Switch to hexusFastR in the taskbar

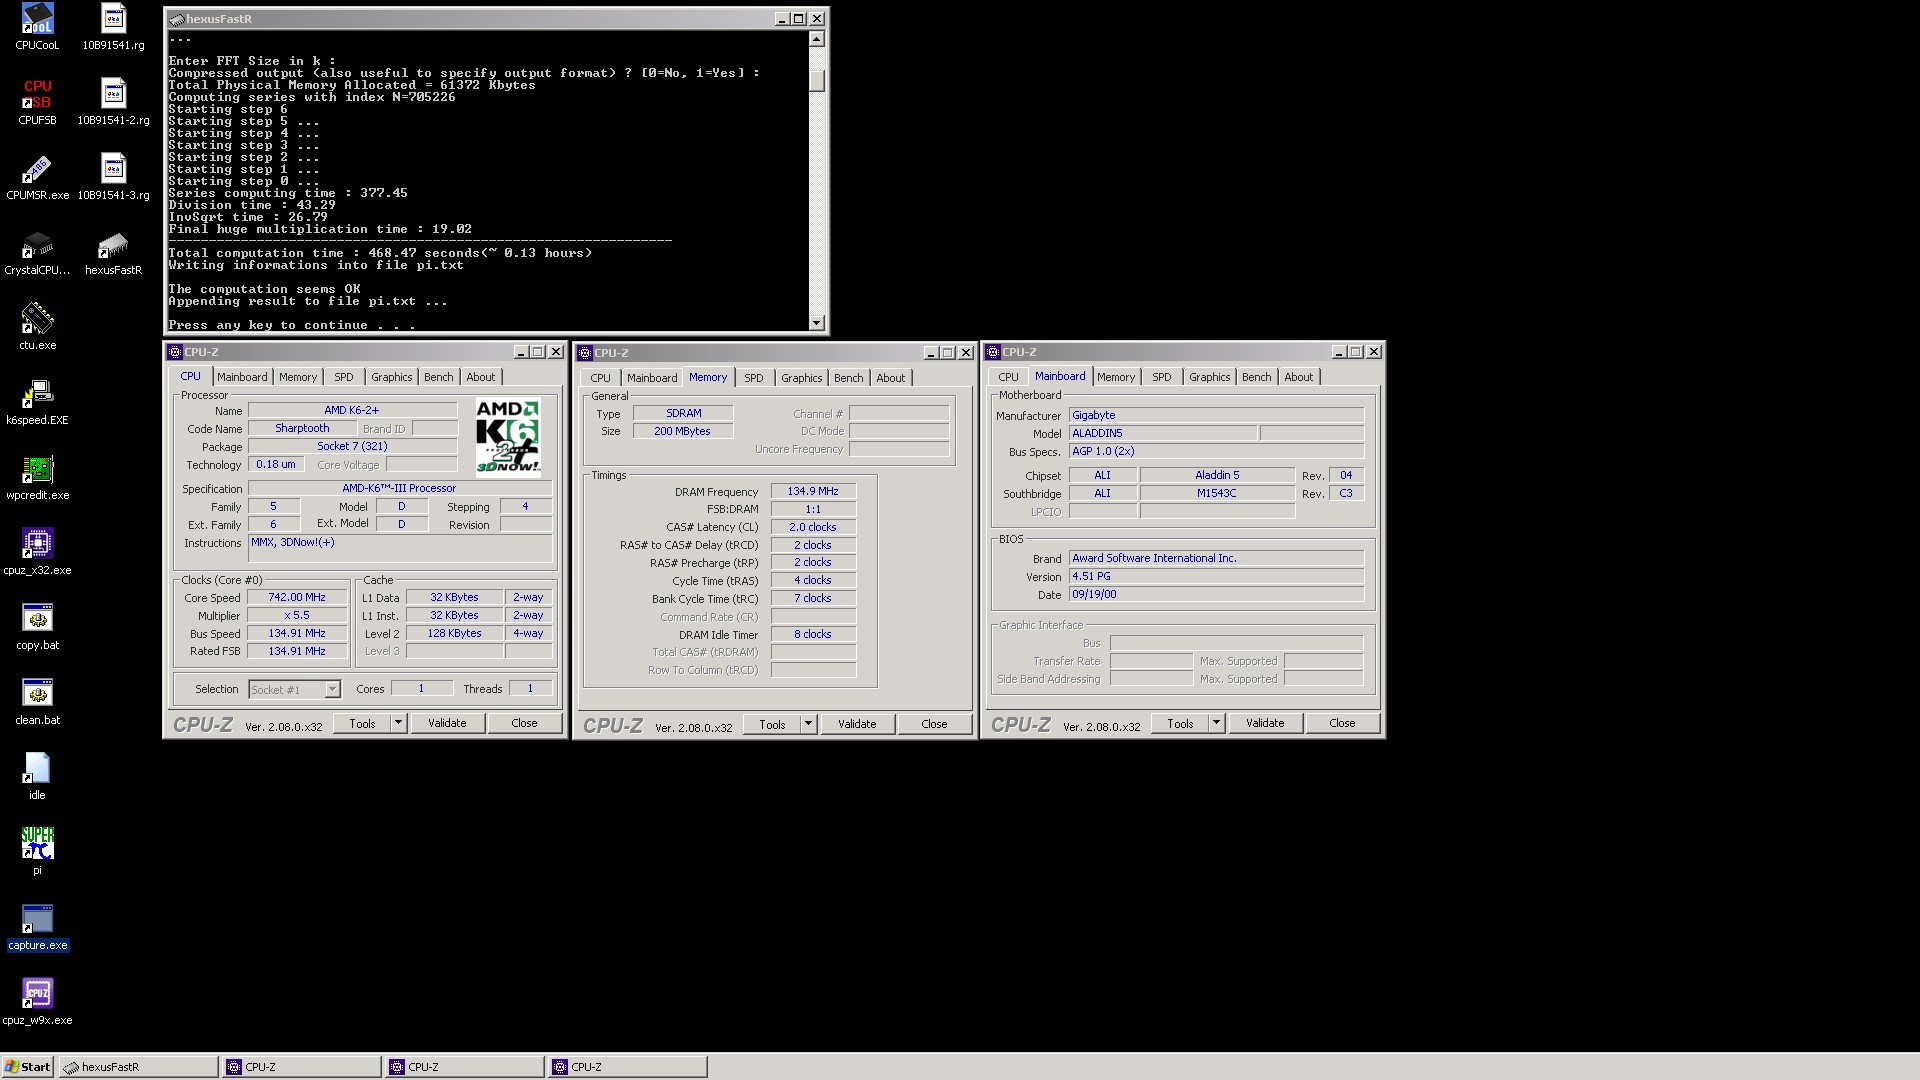(x=138, y=1067)
